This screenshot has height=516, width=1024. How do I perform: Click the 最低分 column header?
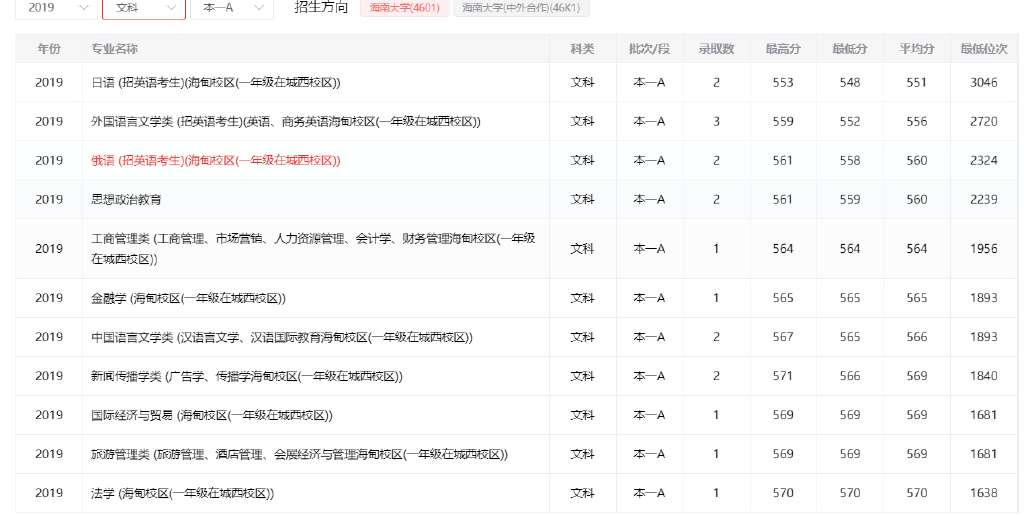(850, 49)
